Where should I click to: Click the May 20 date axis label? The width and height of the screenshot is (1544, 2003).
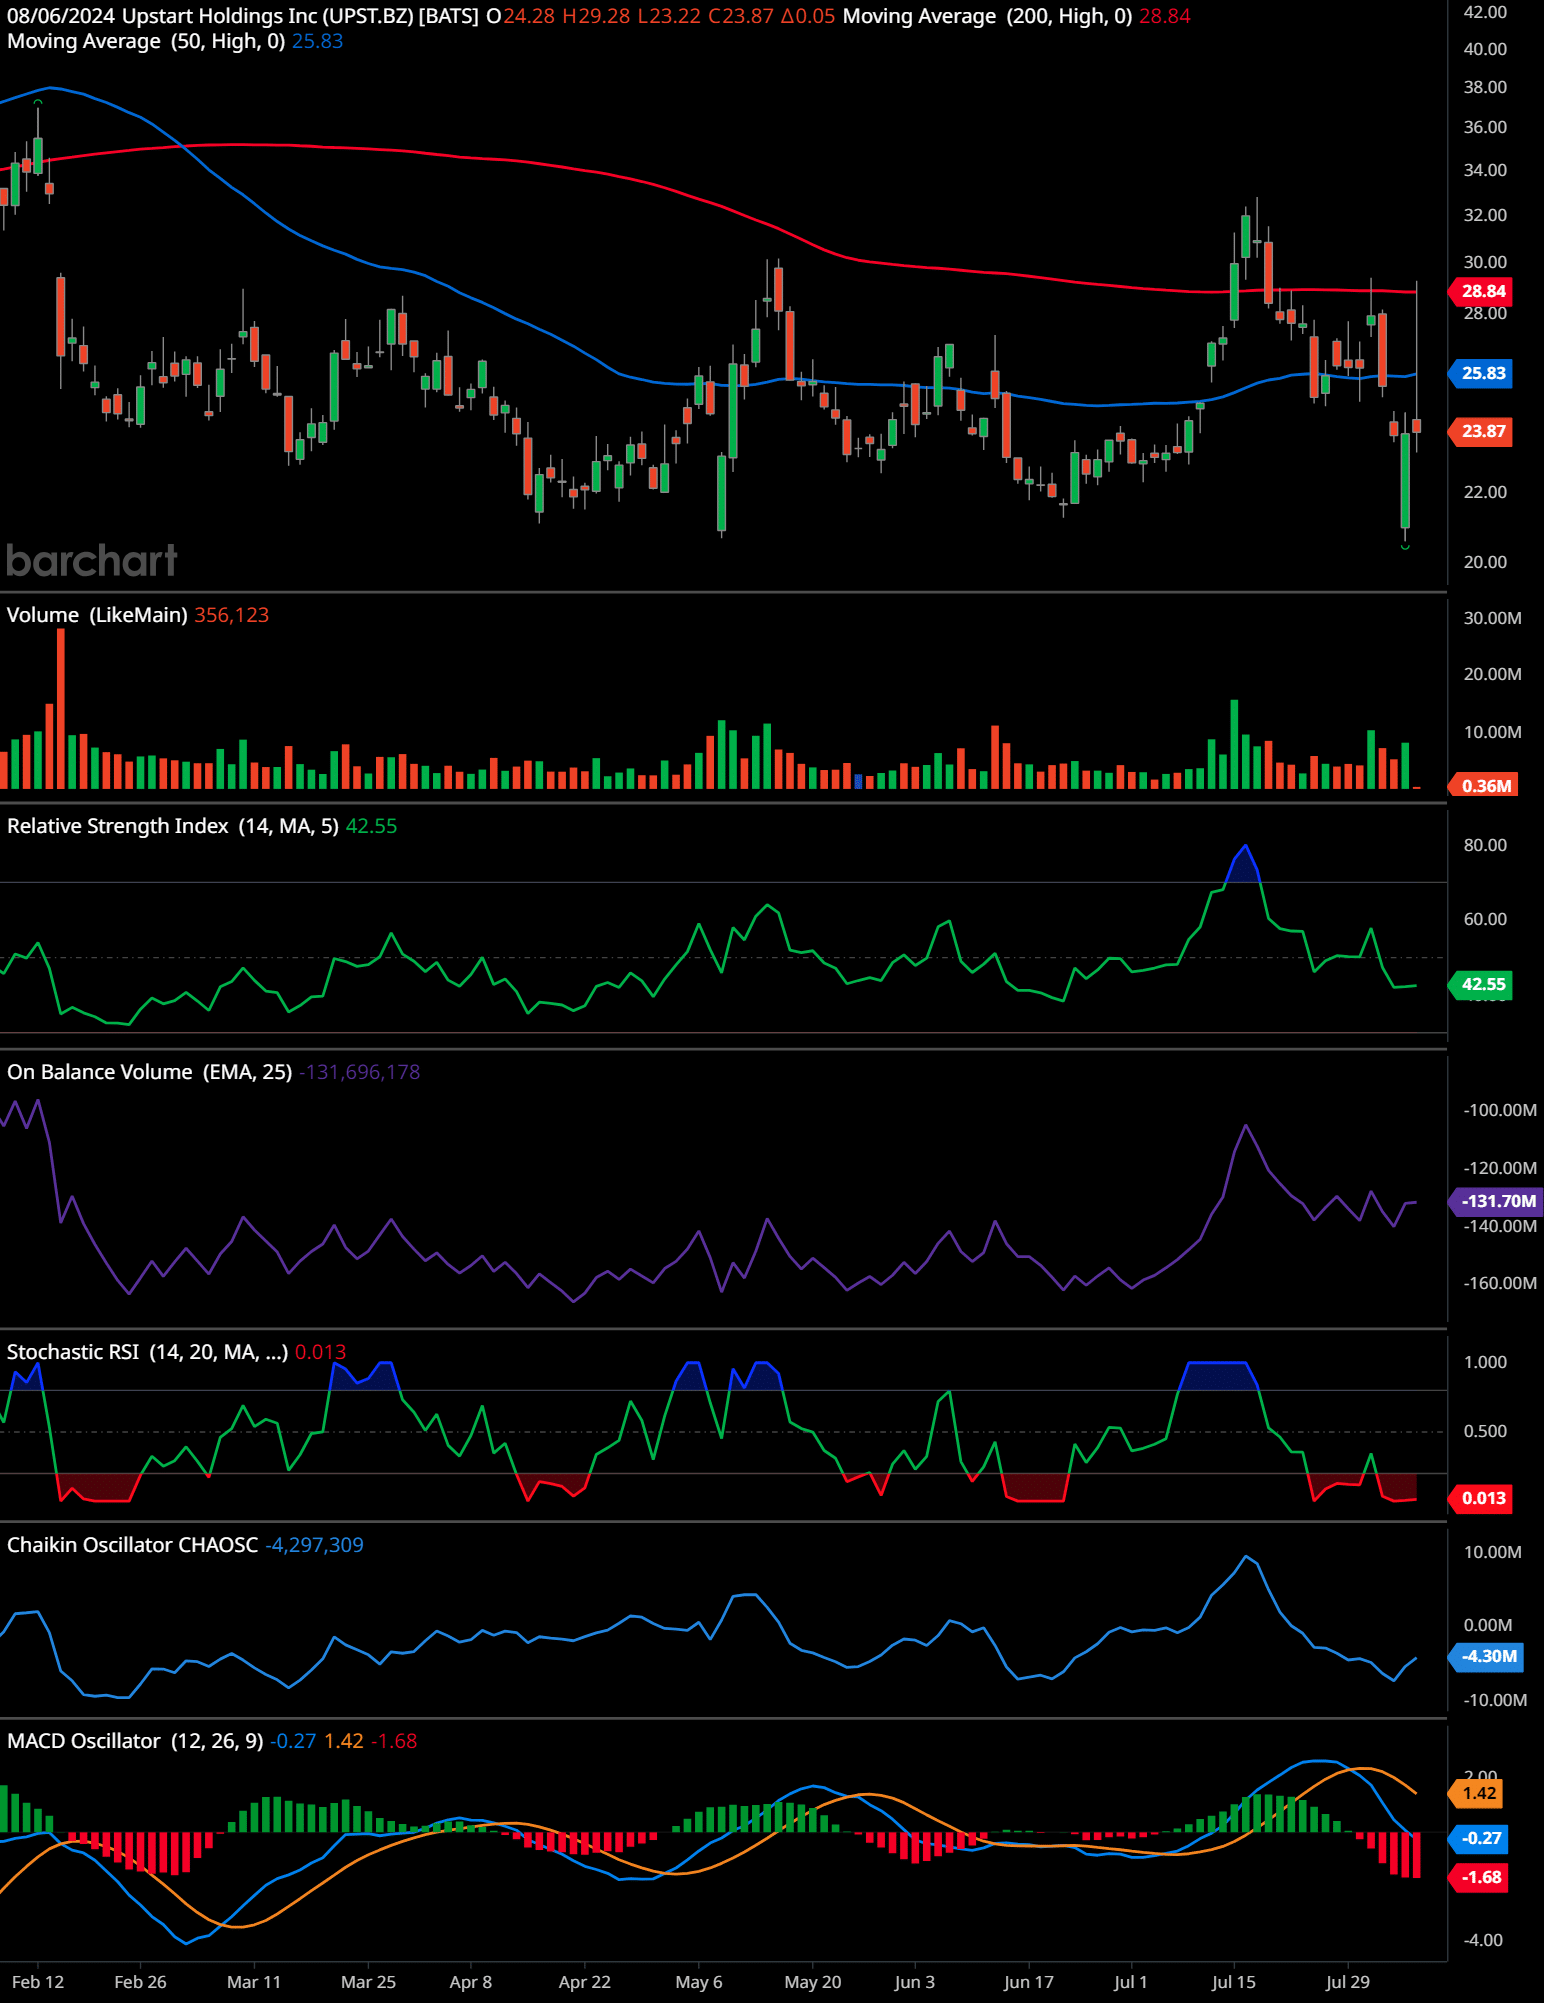point(812,1982)
